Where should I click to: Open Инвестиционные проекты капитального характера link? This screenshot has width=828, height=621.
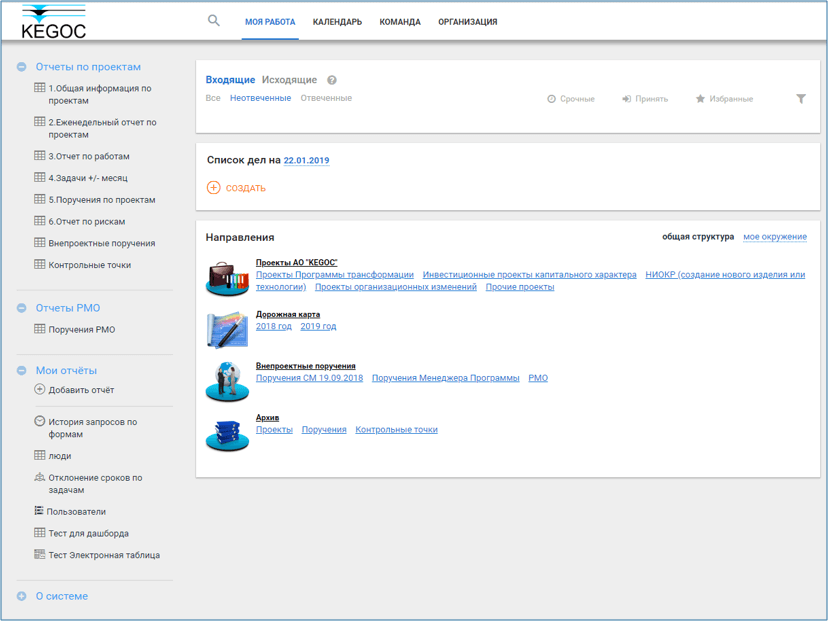[x=530, y=275]
